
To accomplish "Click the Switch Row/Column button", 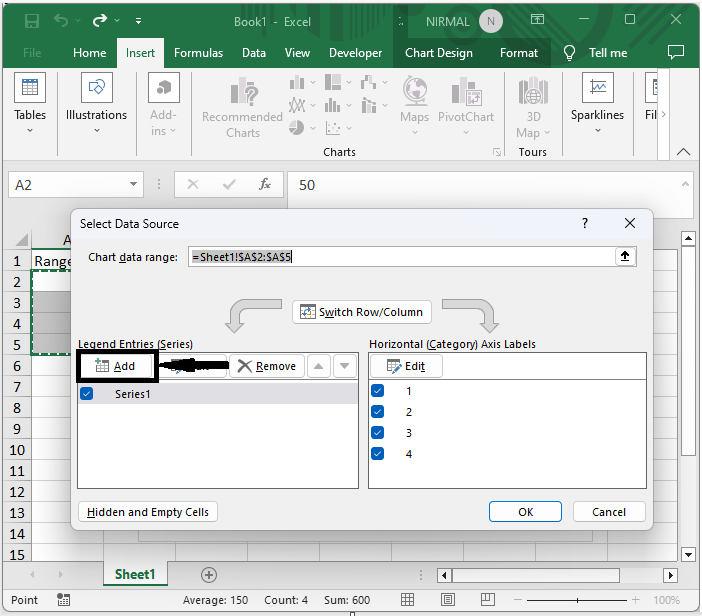I will pyautogui.click(x=362, y=312).
